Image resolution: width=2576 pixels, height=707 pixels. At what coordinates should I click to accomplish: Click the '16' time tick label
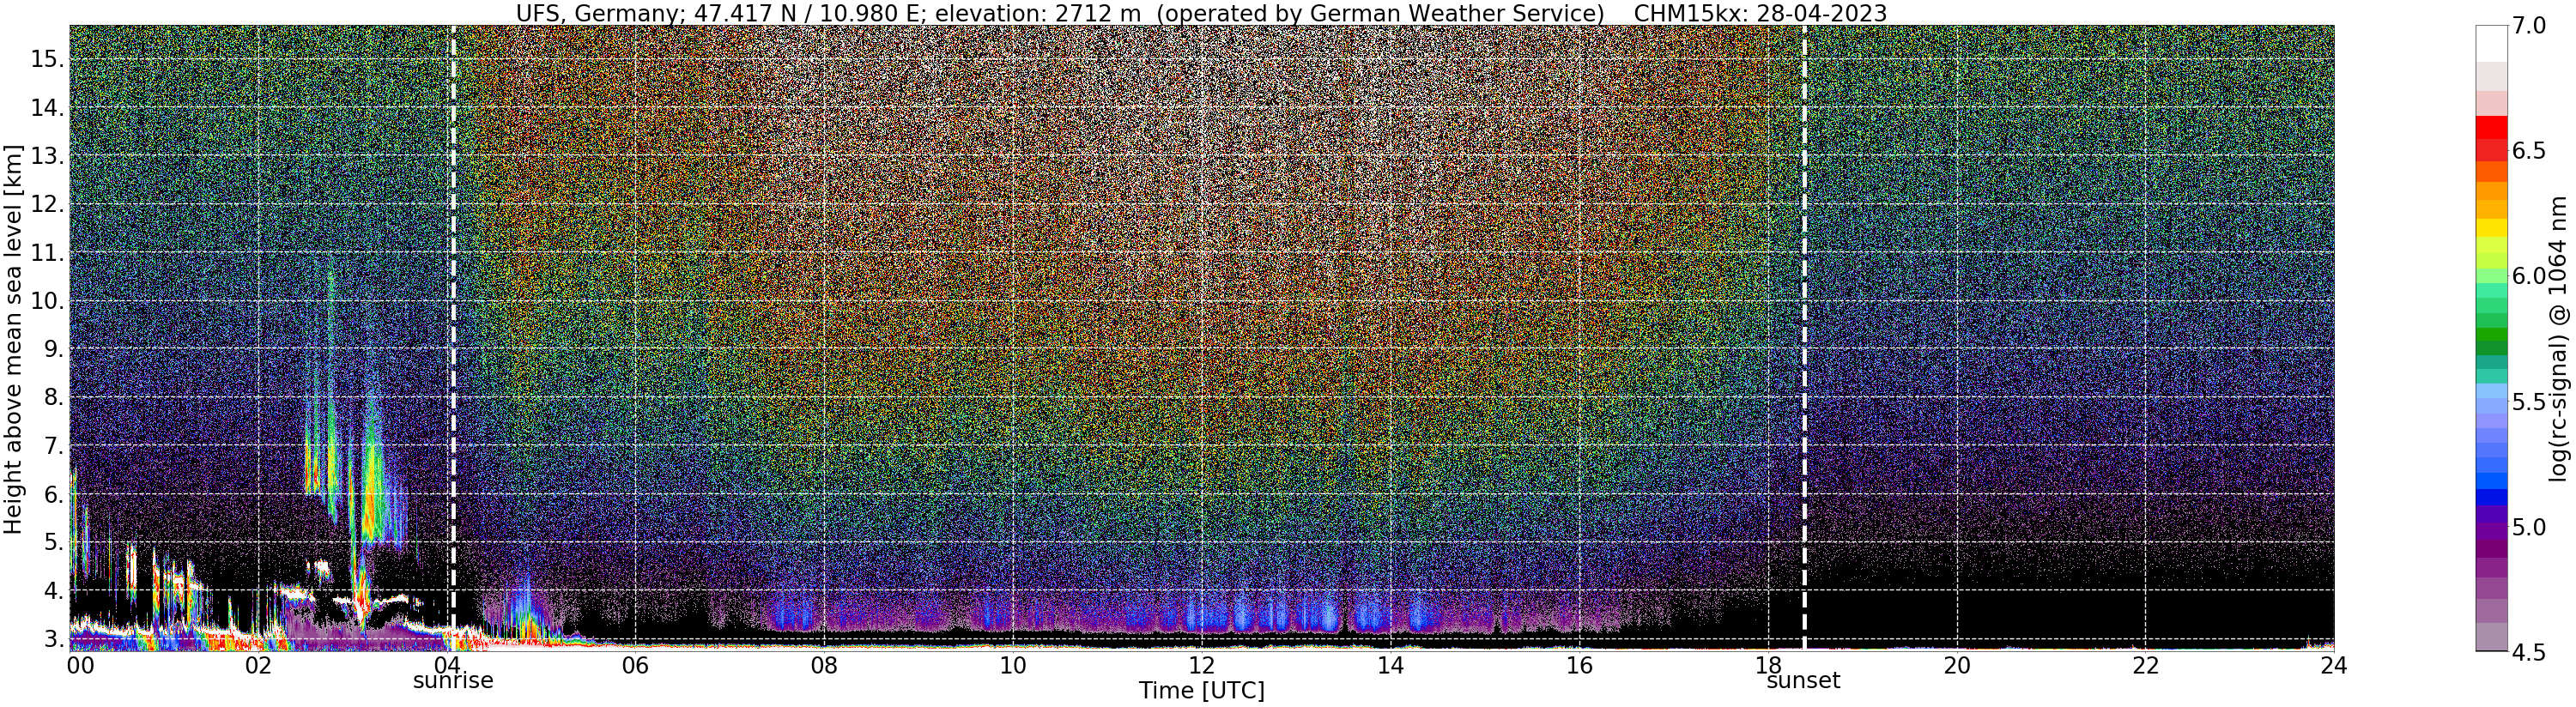click(1579, 665)
